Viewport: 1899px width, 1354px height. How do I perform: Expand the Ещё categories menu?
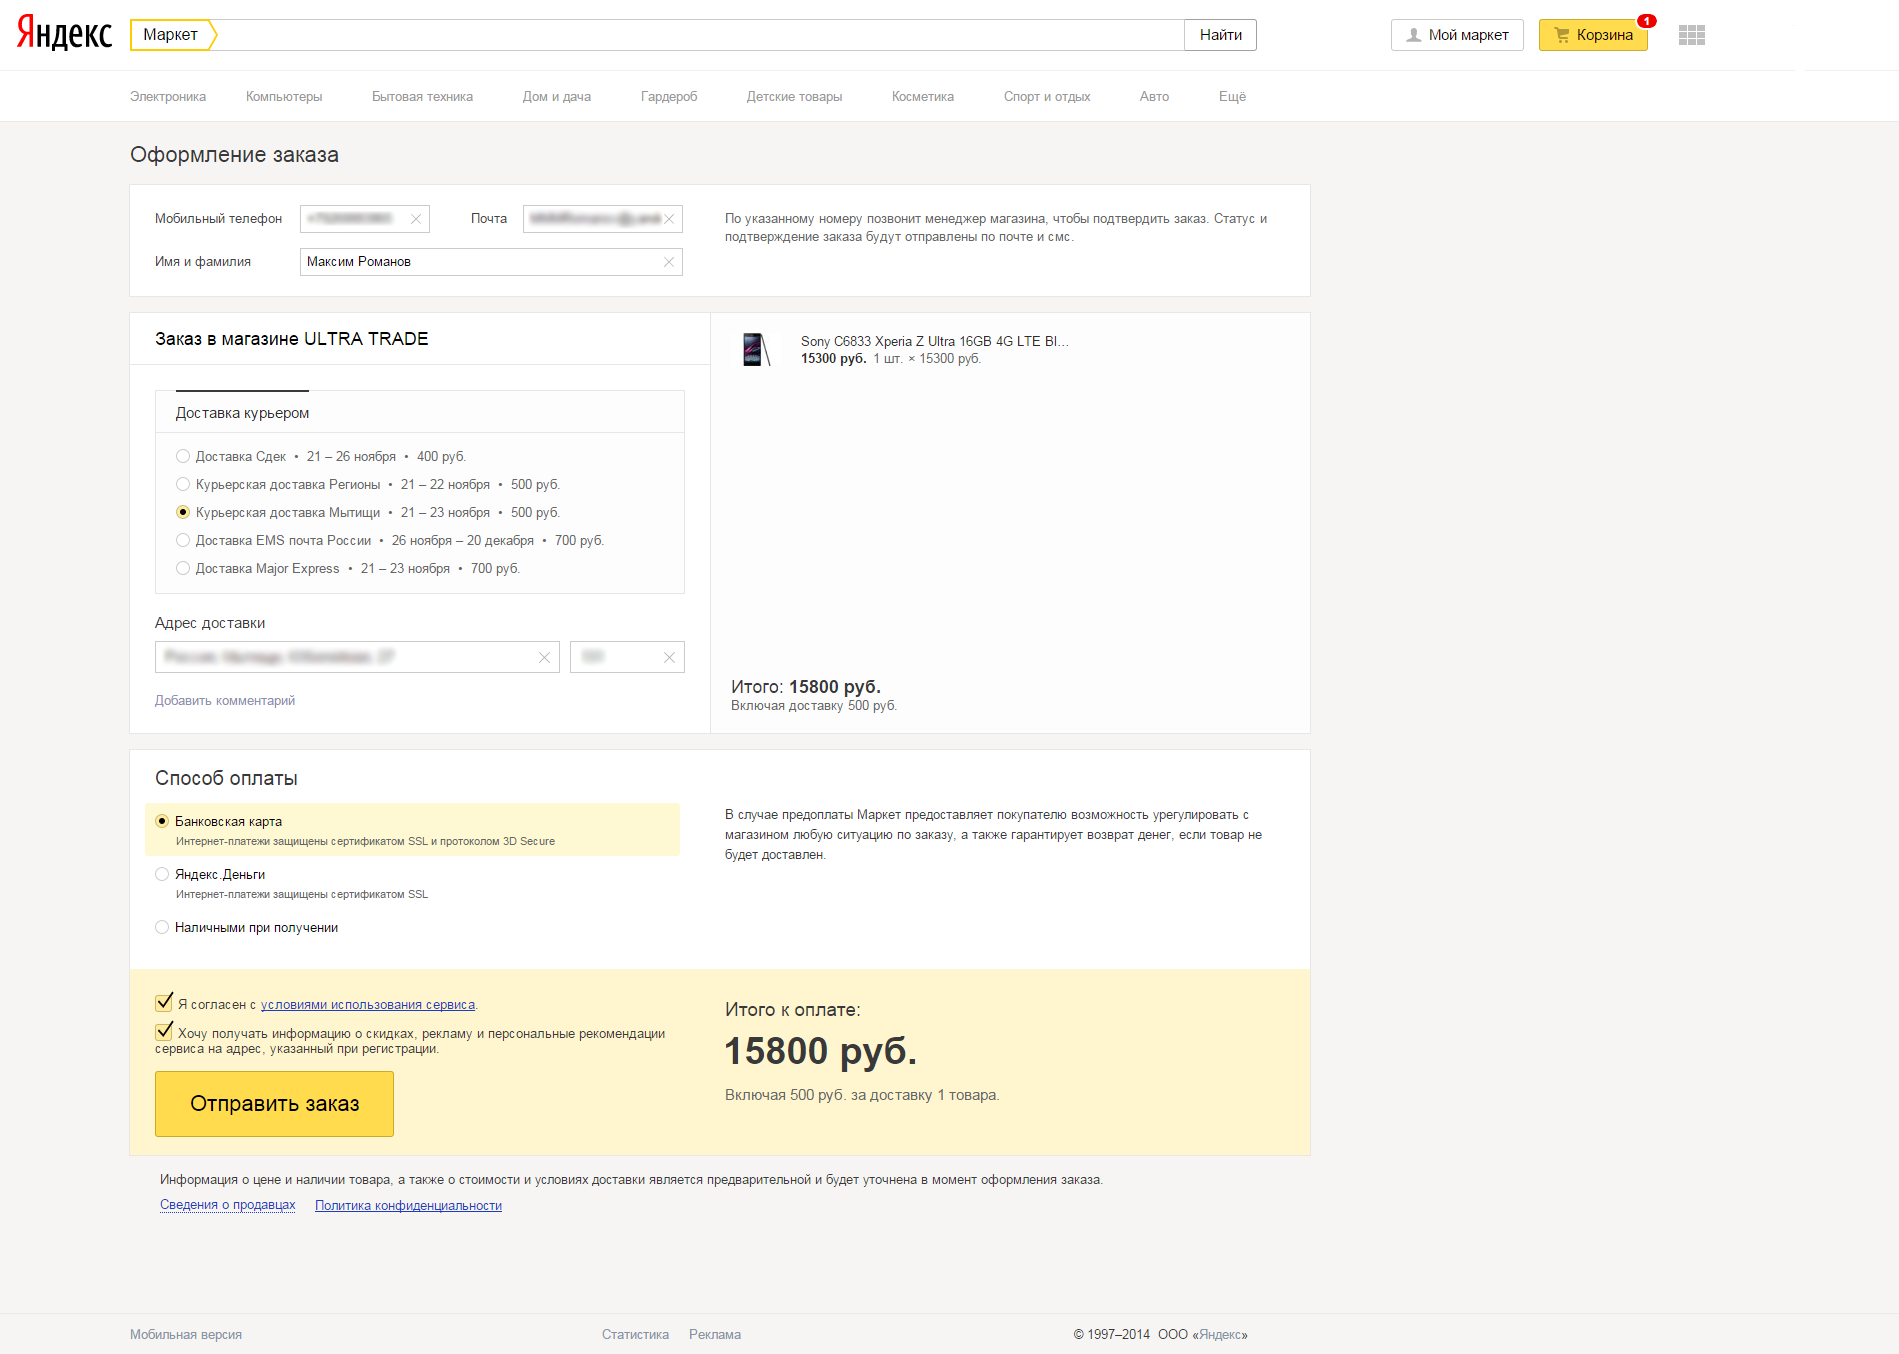coord(1232,97)
